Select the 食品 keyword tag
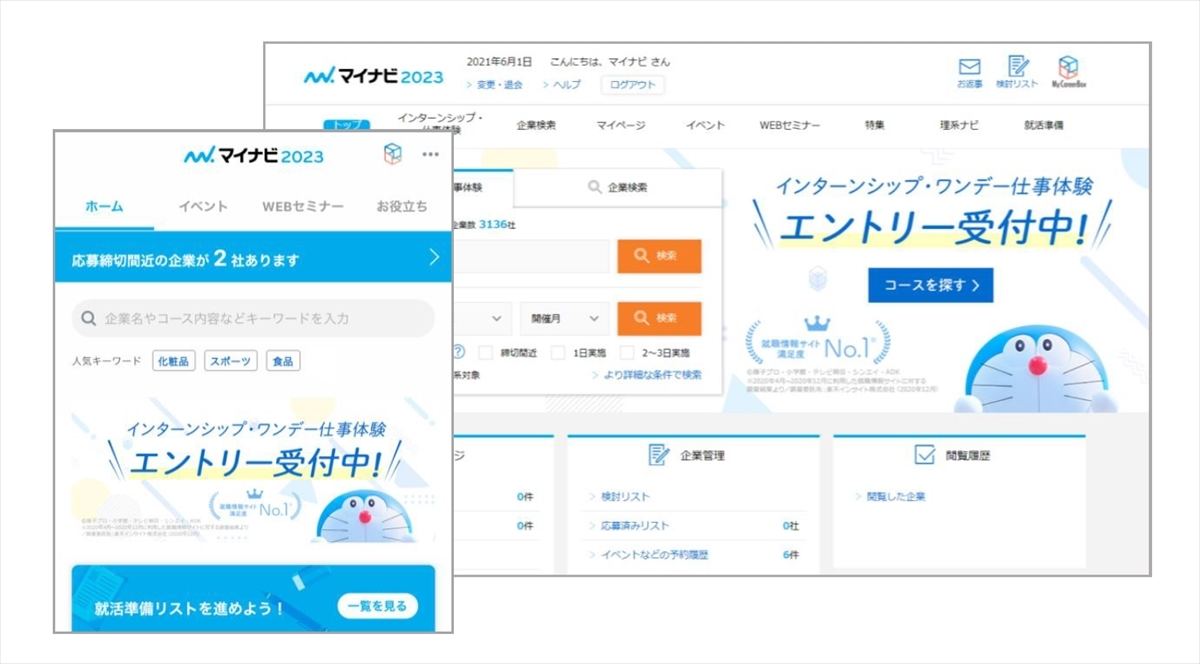 click(x=283, y=361)
